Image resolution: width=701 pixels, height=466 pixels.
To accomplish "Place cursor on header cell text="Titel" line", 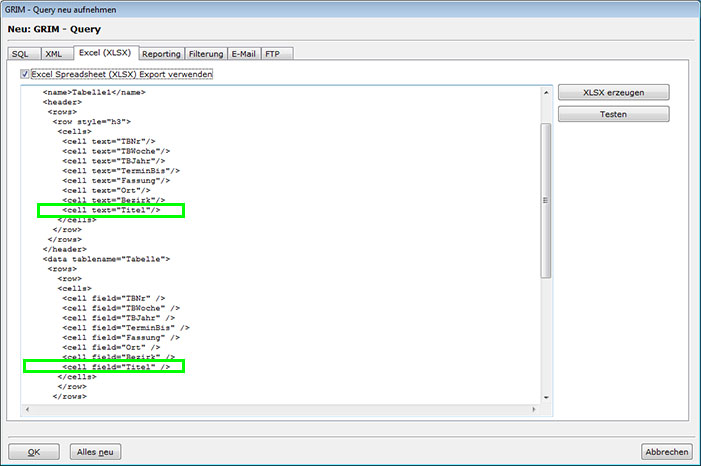I will pyautogui.click(x=111, y=210).
